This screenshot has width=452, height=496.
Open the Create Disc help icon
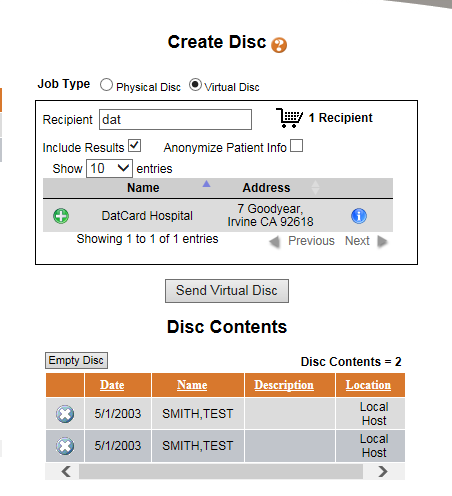[279, 45]
